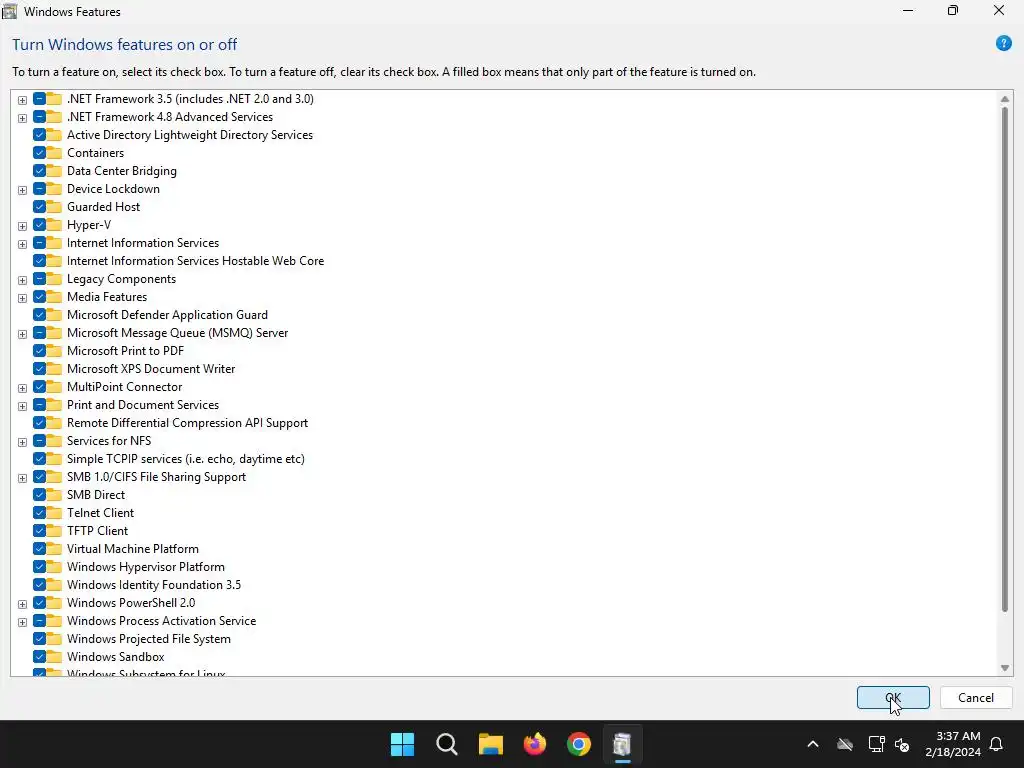Toggle the Guarded Host checkbox
The height and width of the screenshot is (768, 1024).
click(x=39, y=207)
